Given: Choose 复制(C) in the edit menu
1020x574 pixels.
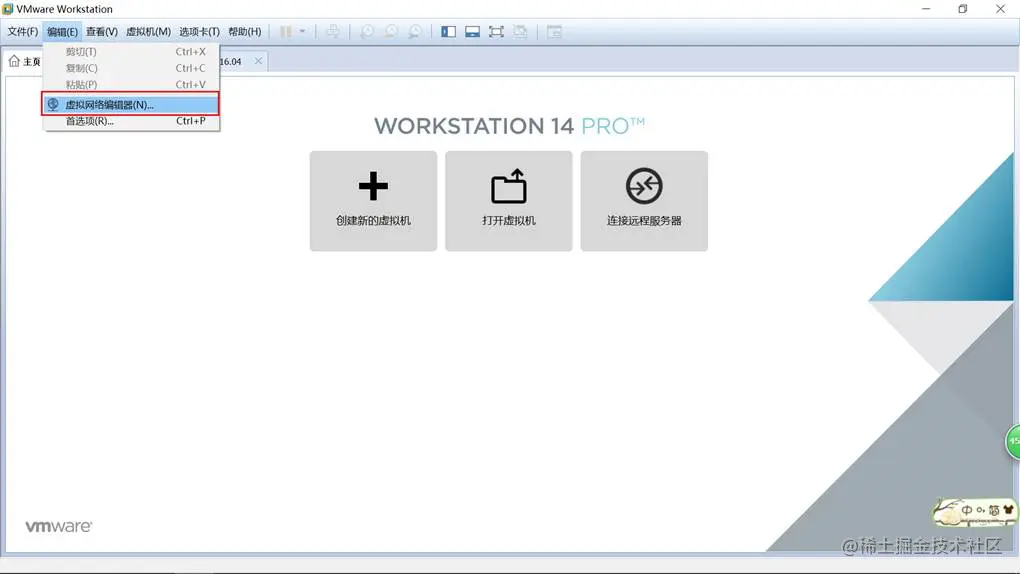Looking at the screenshot, I should pyautogui.click(x=131, y=68).
